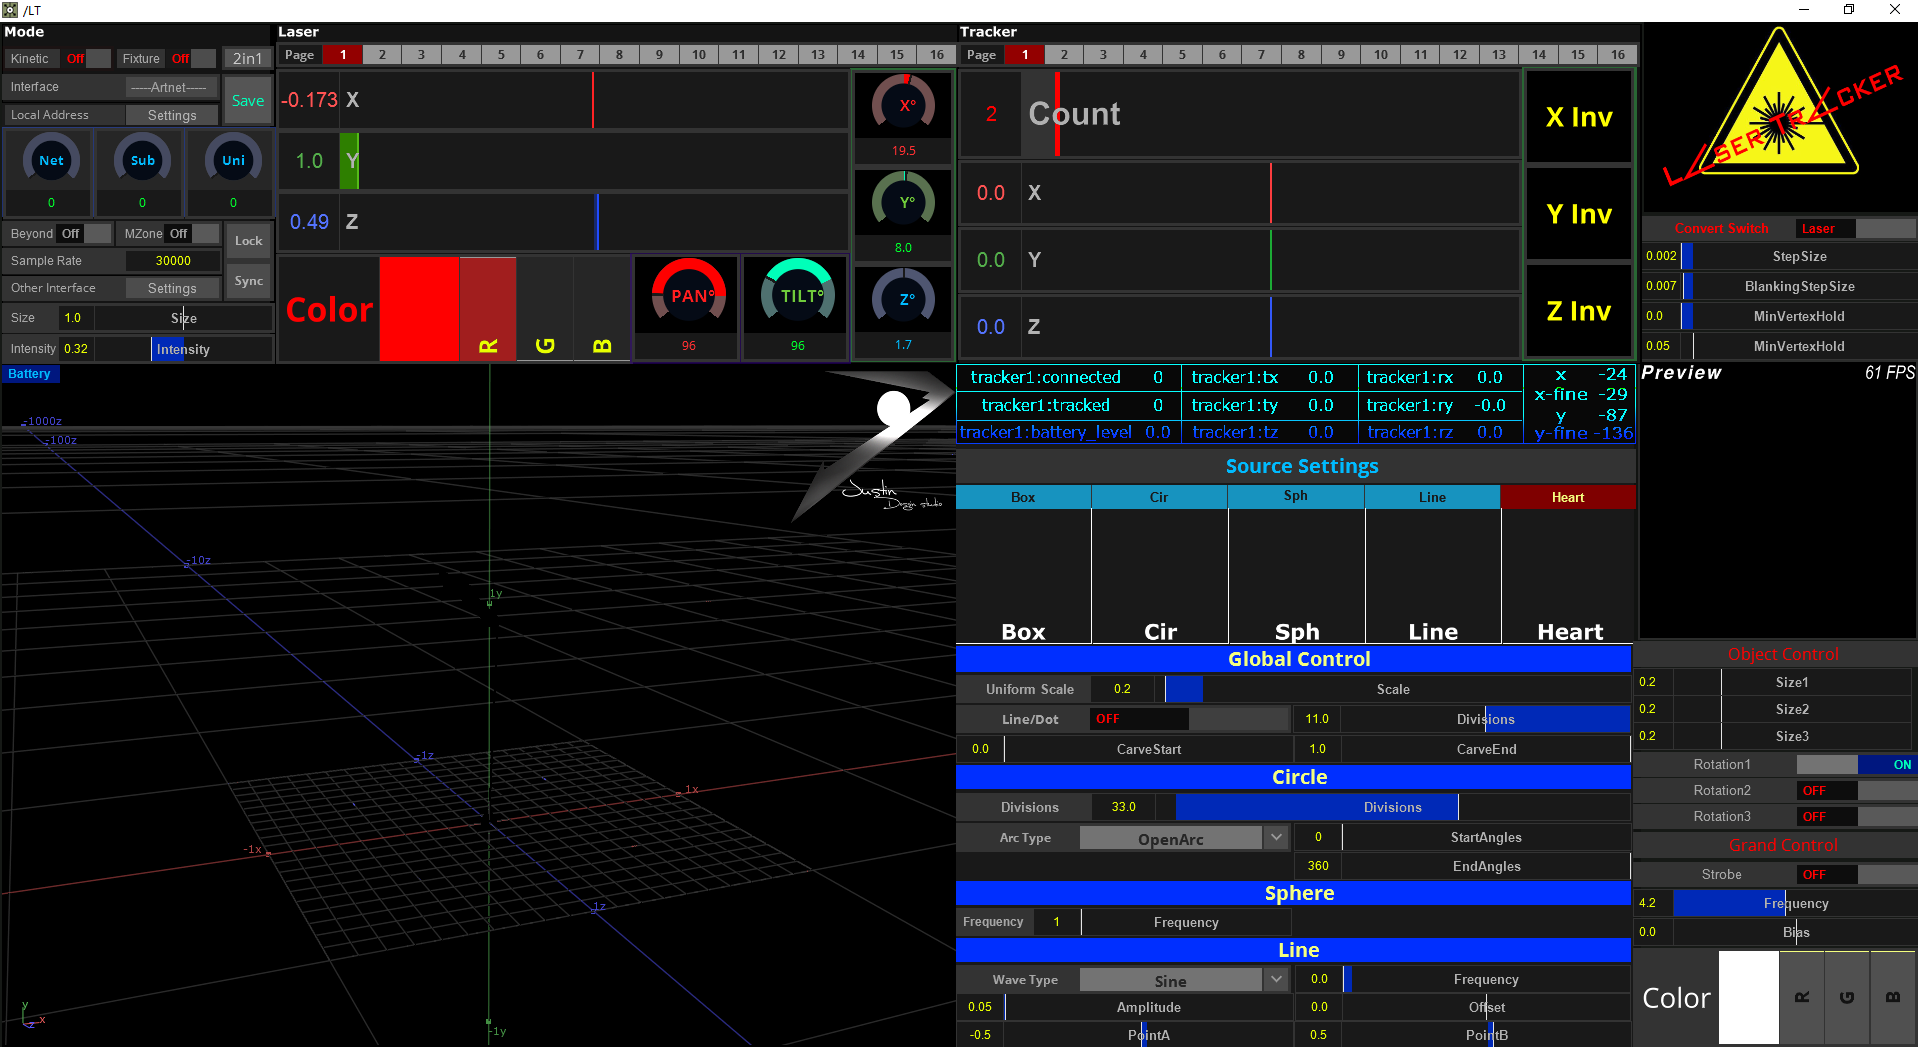Click the X Inv button
1918x1047 pixels.
pyautogui.click(x=1579, y=117)
